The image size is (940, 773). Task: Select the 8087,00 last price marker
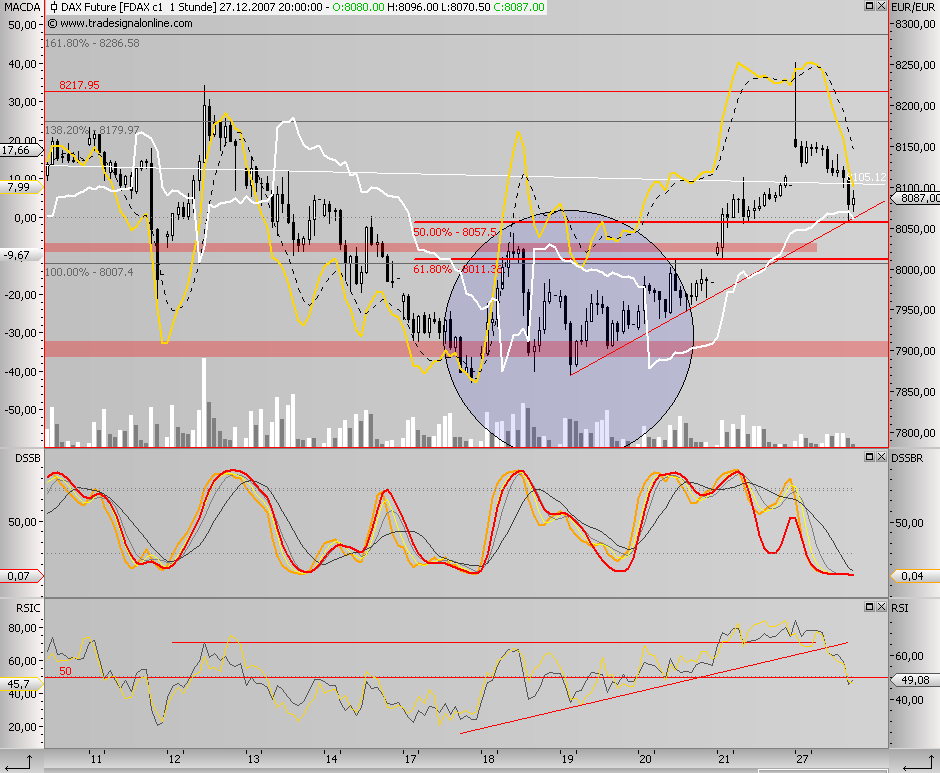[x=917, y=198]
